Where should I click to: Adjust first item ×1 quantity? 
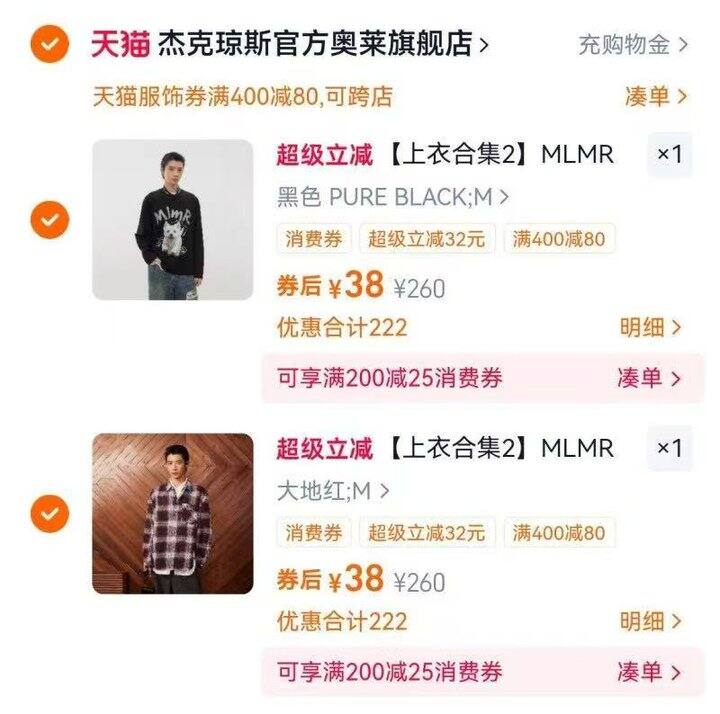669,155
